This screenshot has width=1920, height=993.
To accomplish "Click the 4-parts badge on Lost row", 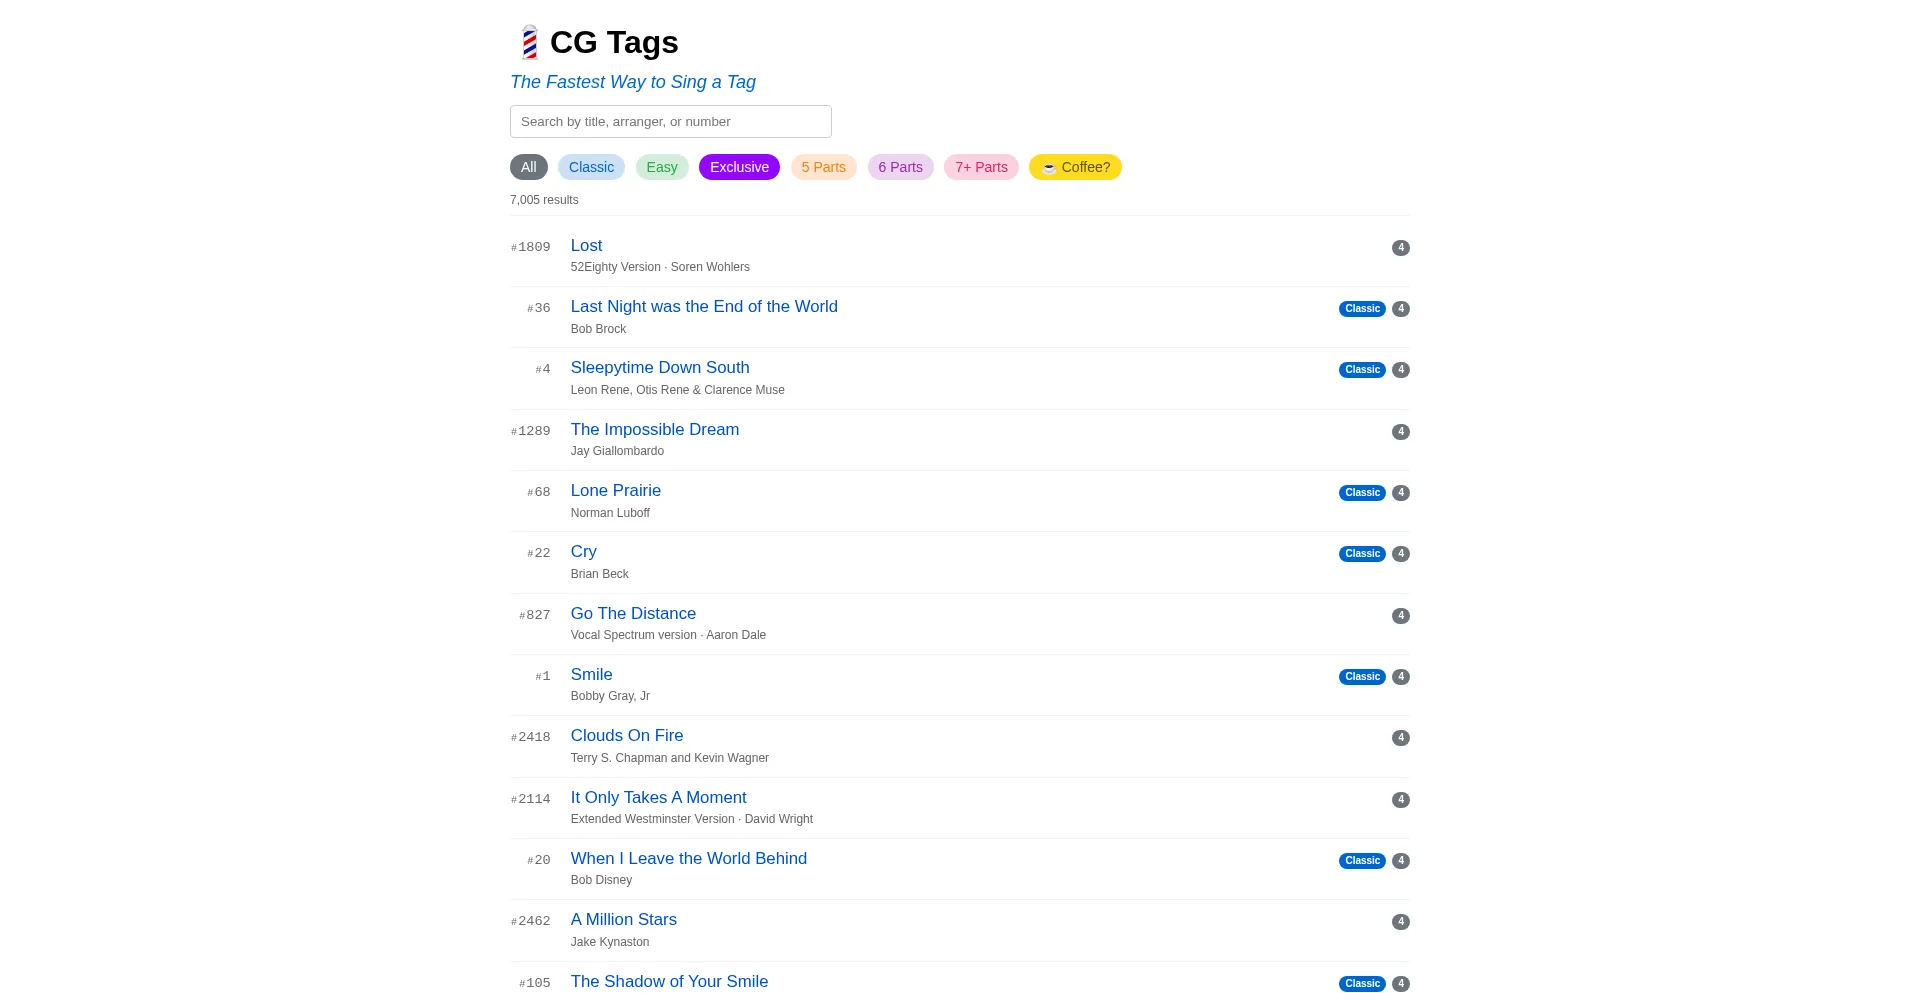I will [x=1401, y=248].
